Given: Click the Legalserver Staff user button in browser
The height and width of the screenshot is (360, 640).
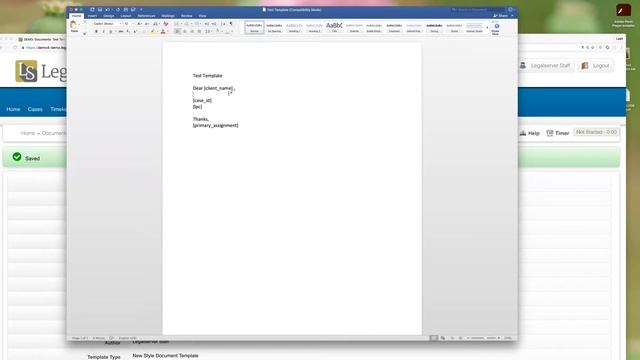Looking at the screenshot, I should click(546, 66).
